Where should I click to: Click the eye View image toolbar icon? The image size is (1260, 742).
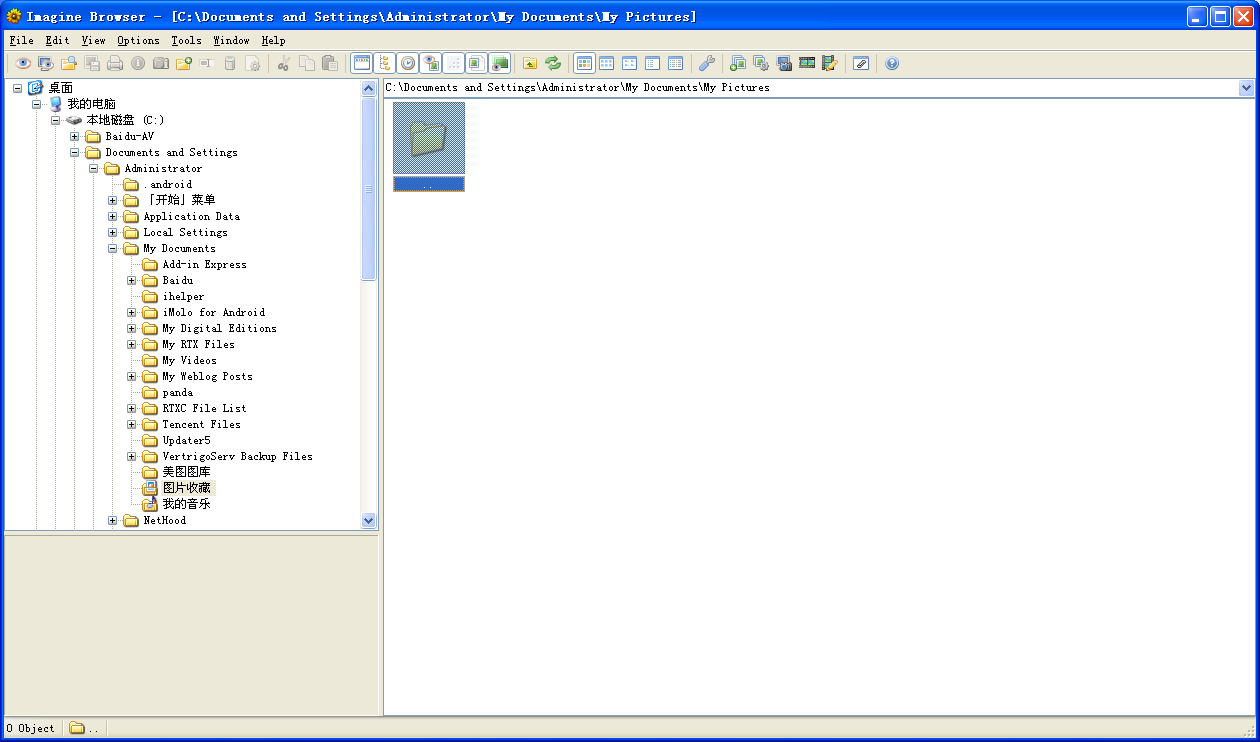coord(23,63)
